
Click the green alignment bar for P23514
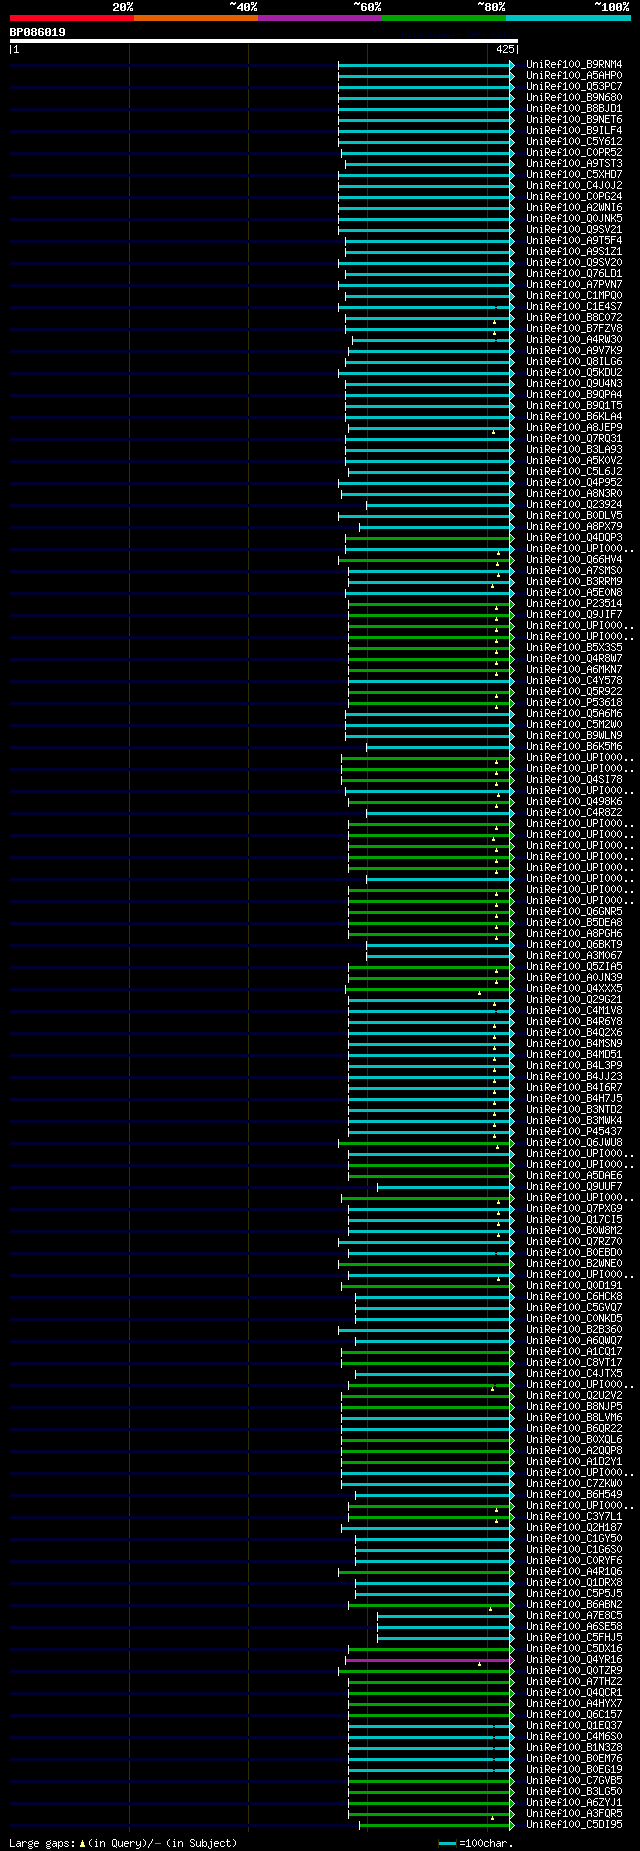431,603
